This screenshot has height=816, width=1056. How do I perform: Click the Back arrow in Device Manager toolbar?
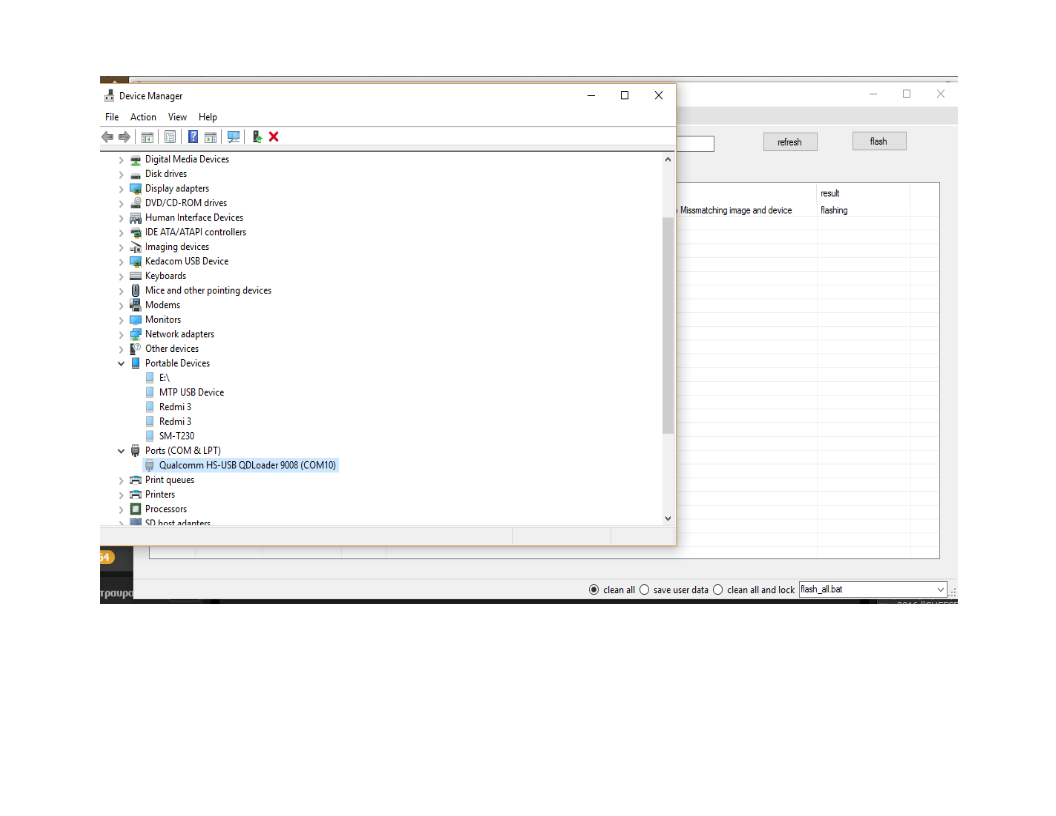point(107,137)
